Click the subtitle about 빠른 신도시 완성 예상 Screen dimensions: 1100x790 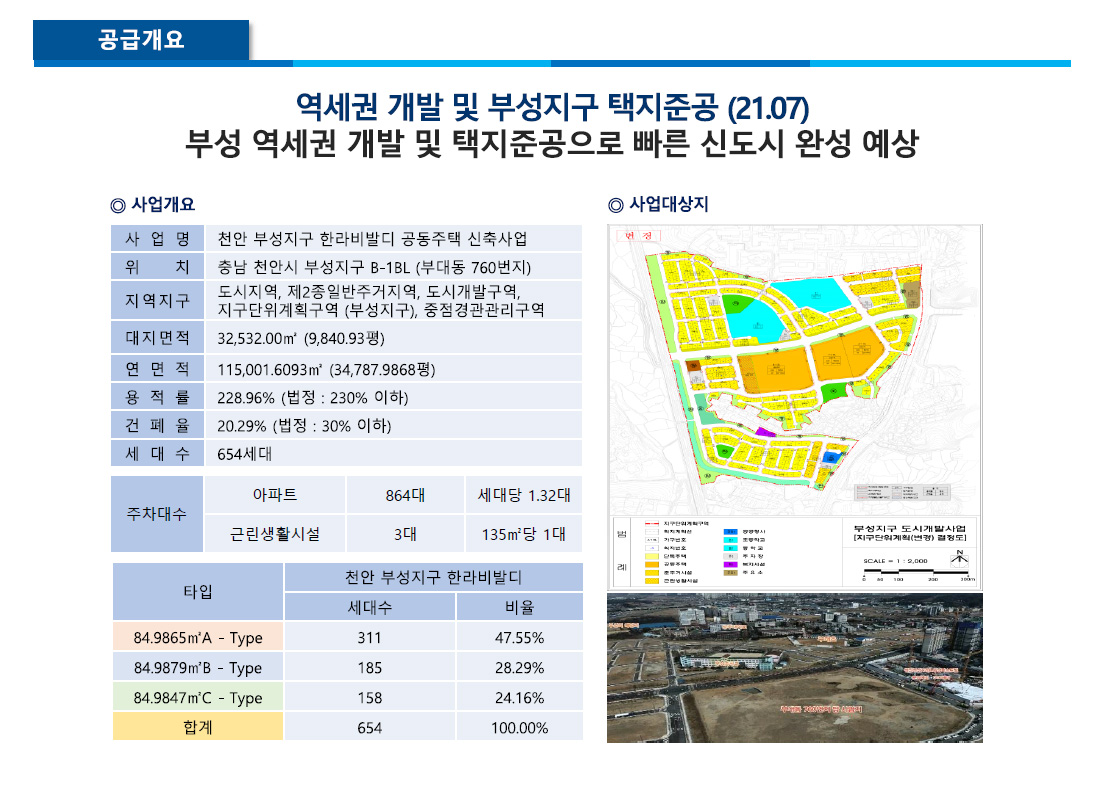(551, 143)
